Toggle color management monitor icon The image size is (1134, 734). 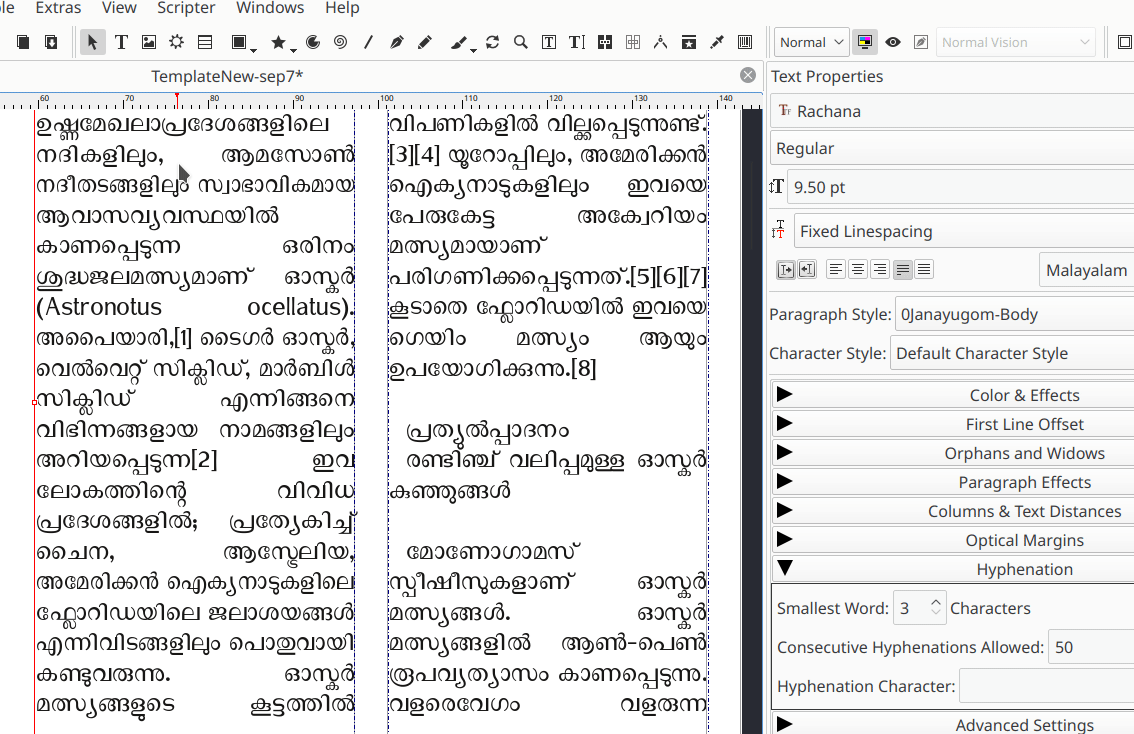[x=865, y=42]
